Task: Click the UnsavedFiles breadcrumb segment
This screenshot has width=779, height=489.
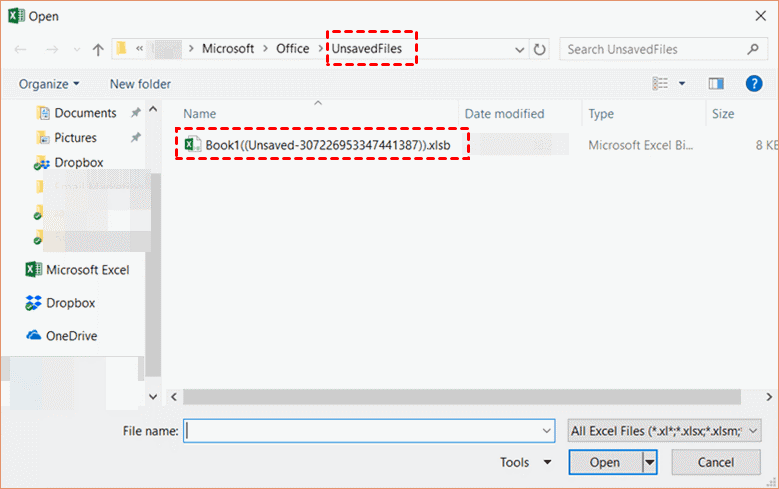Action: pos(367,49)
